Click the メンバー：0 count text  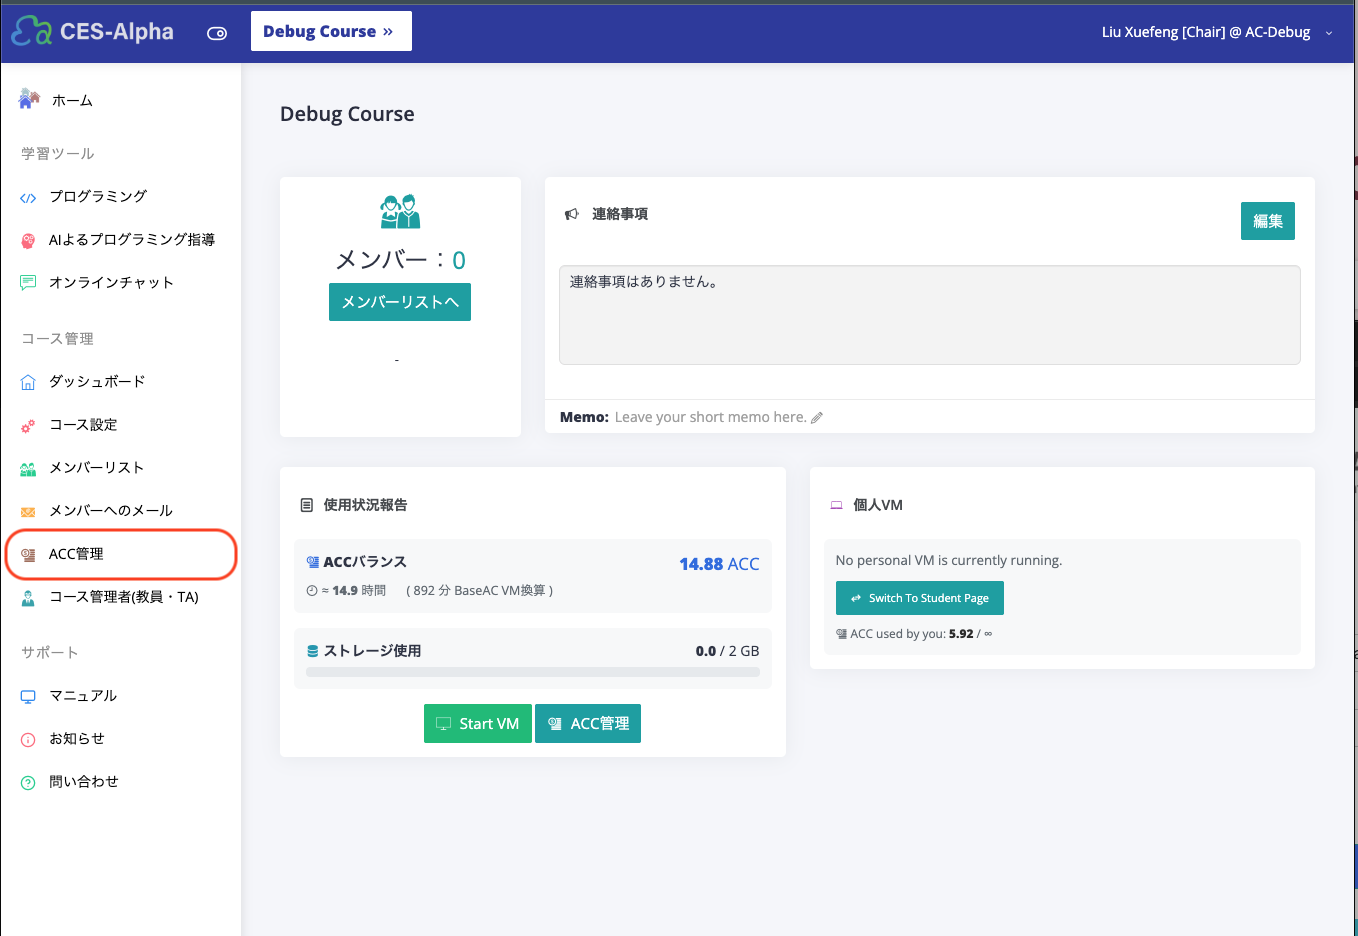[x=400, y=260]
